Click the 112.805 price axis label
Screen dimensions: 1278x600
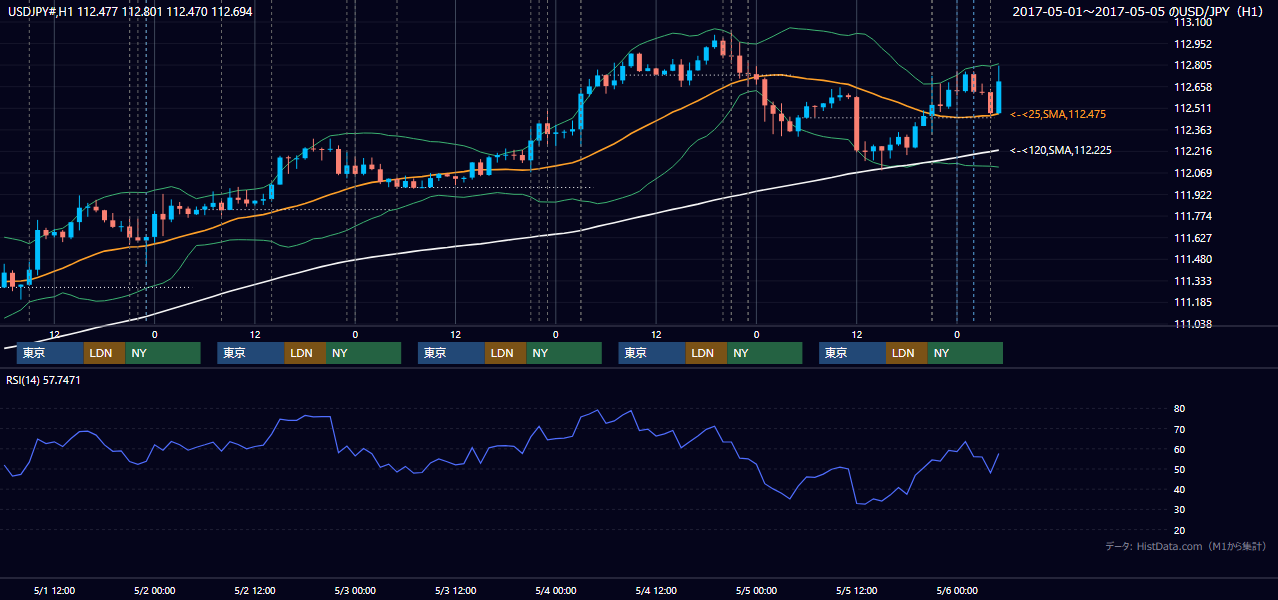(x=1194, y=65)
